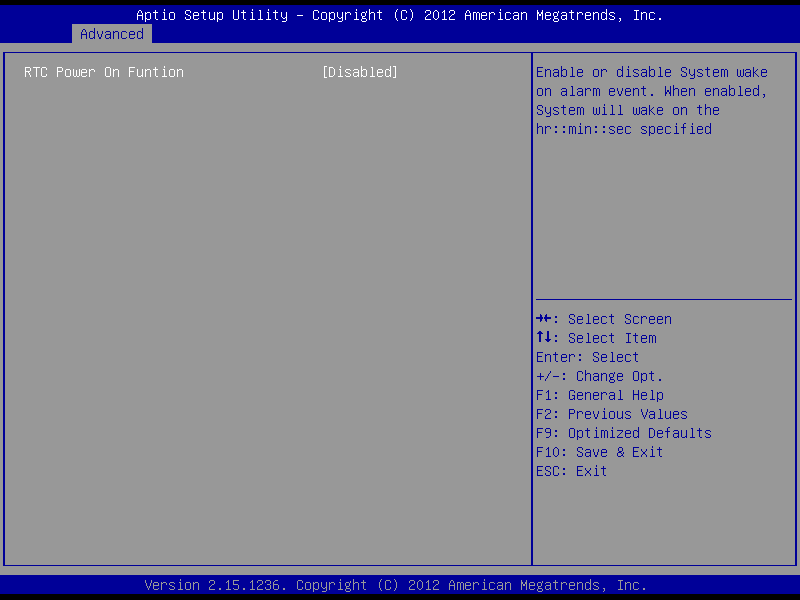Click the hr::min::sec specified help line

pos(623,129)
